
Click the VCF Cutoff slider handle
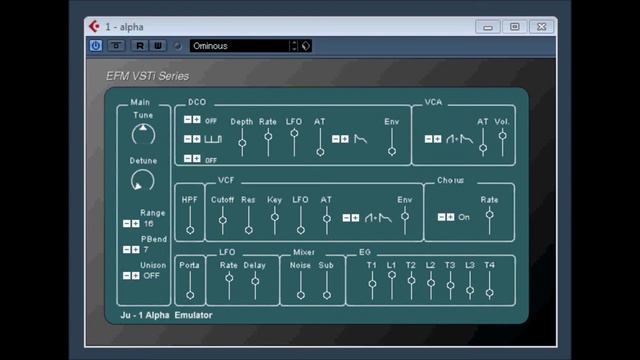[222, 220]
